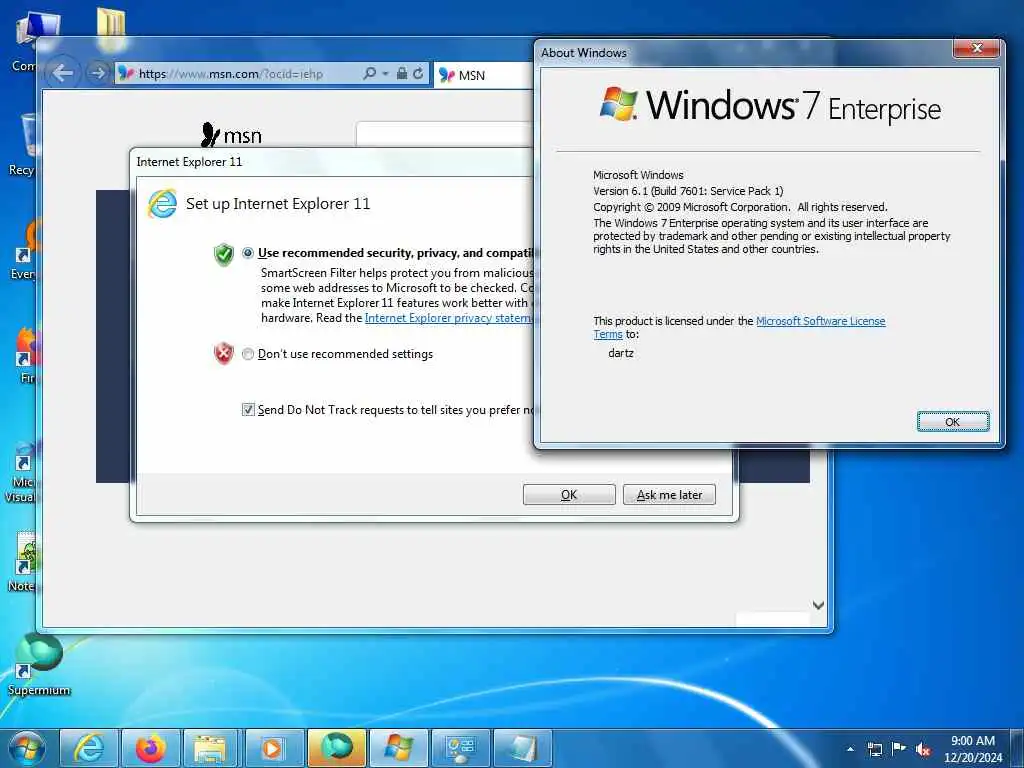Click OK in the IE setup dialog

[569, 494]
